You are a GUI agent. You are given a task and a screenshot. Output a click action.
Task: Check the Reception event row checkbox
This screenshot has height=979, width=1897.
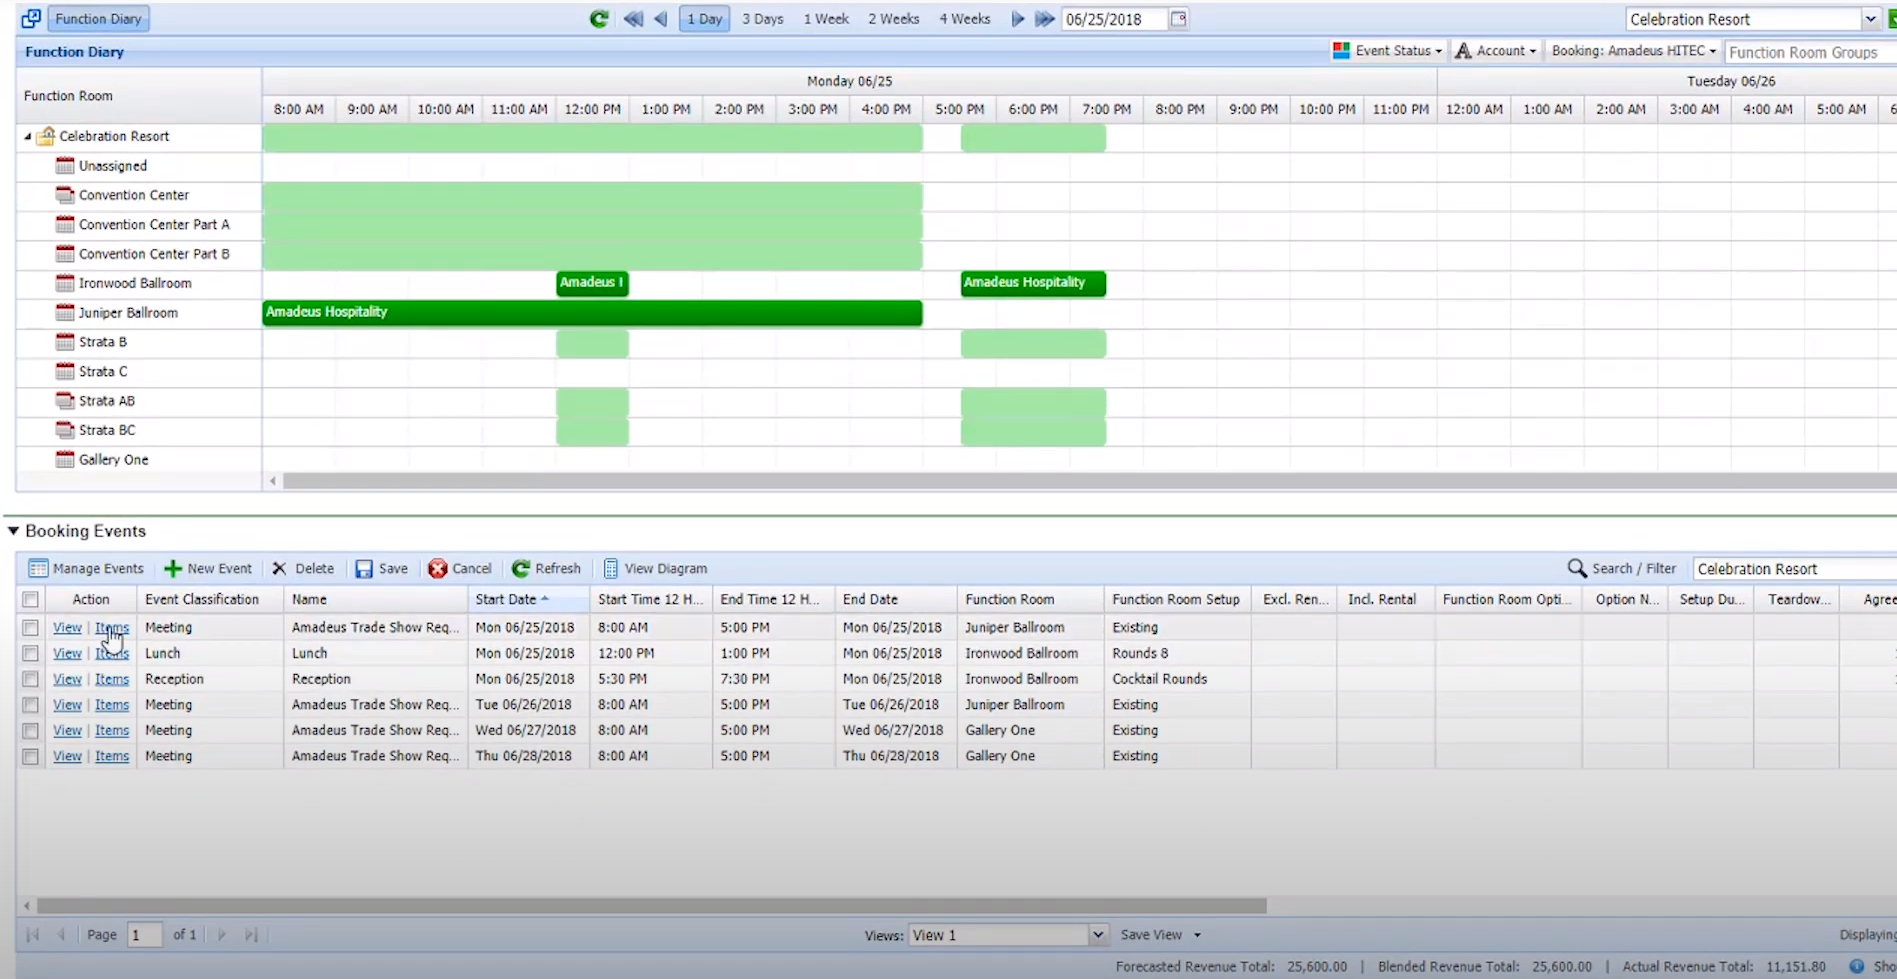[x=31, y=679]
